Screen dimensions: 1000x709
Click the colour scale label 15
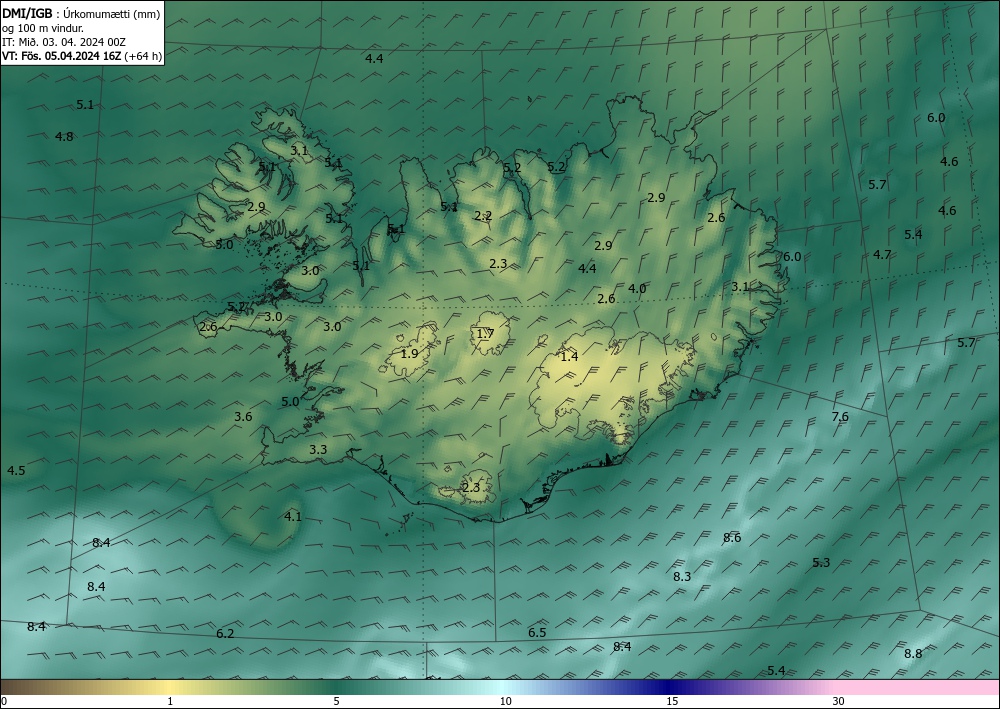[x=672, y=702]
